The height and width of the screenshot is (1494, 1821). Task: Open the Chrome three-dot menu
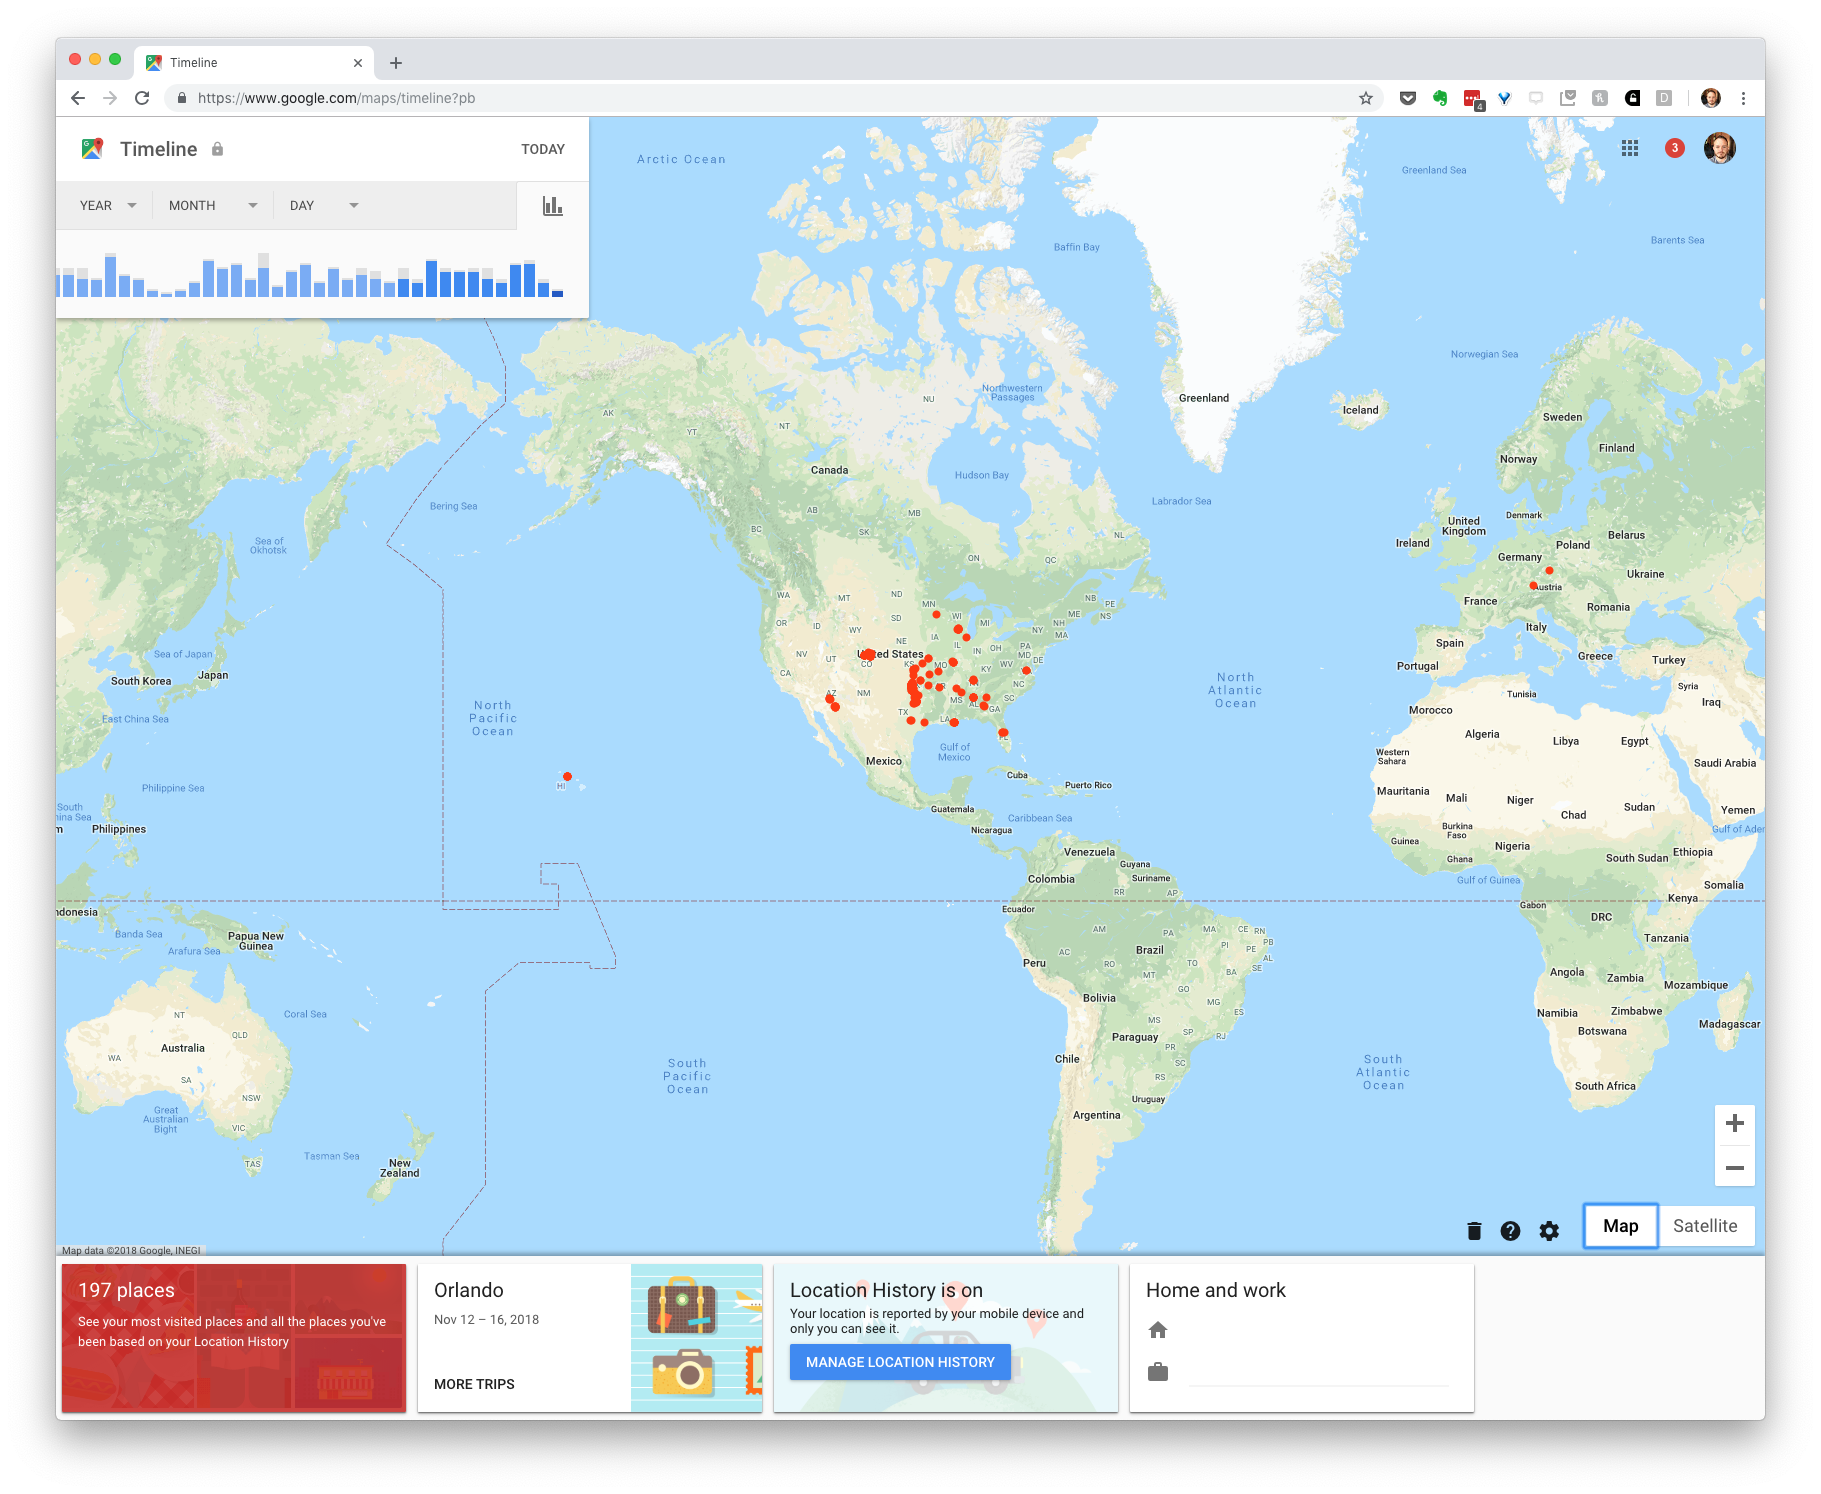(1743, 98)
